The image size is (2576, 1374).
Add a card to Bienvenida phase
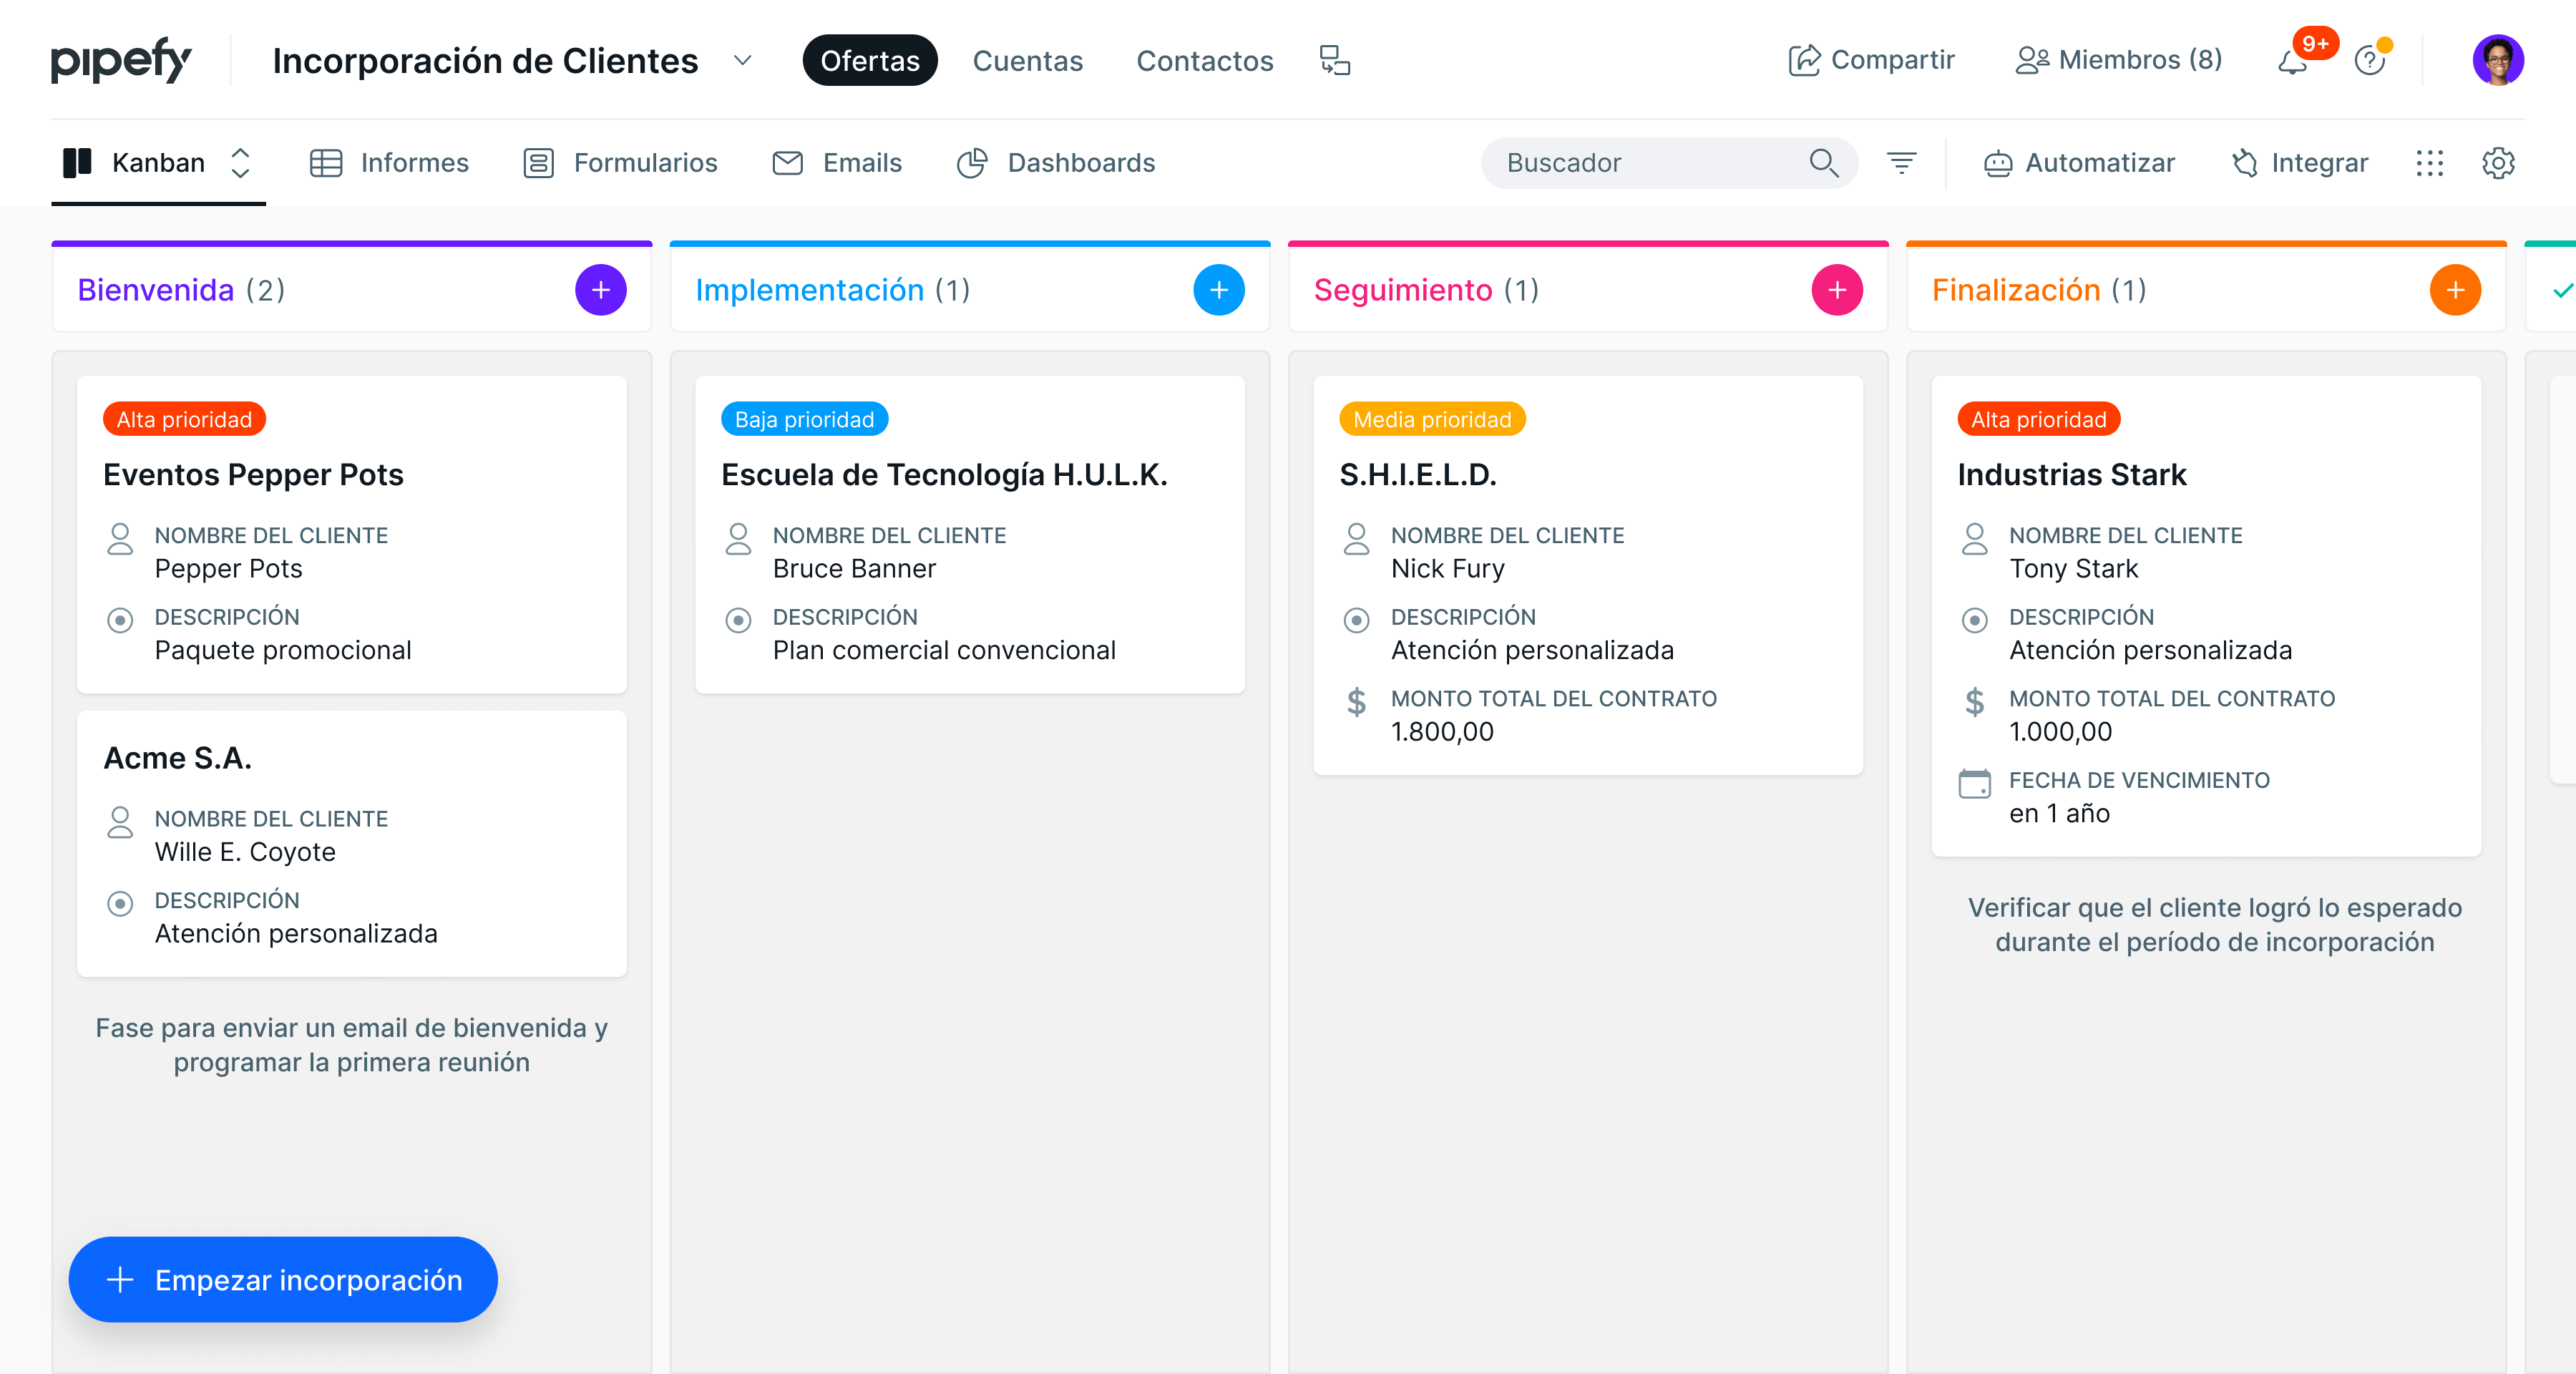[600, 290]
